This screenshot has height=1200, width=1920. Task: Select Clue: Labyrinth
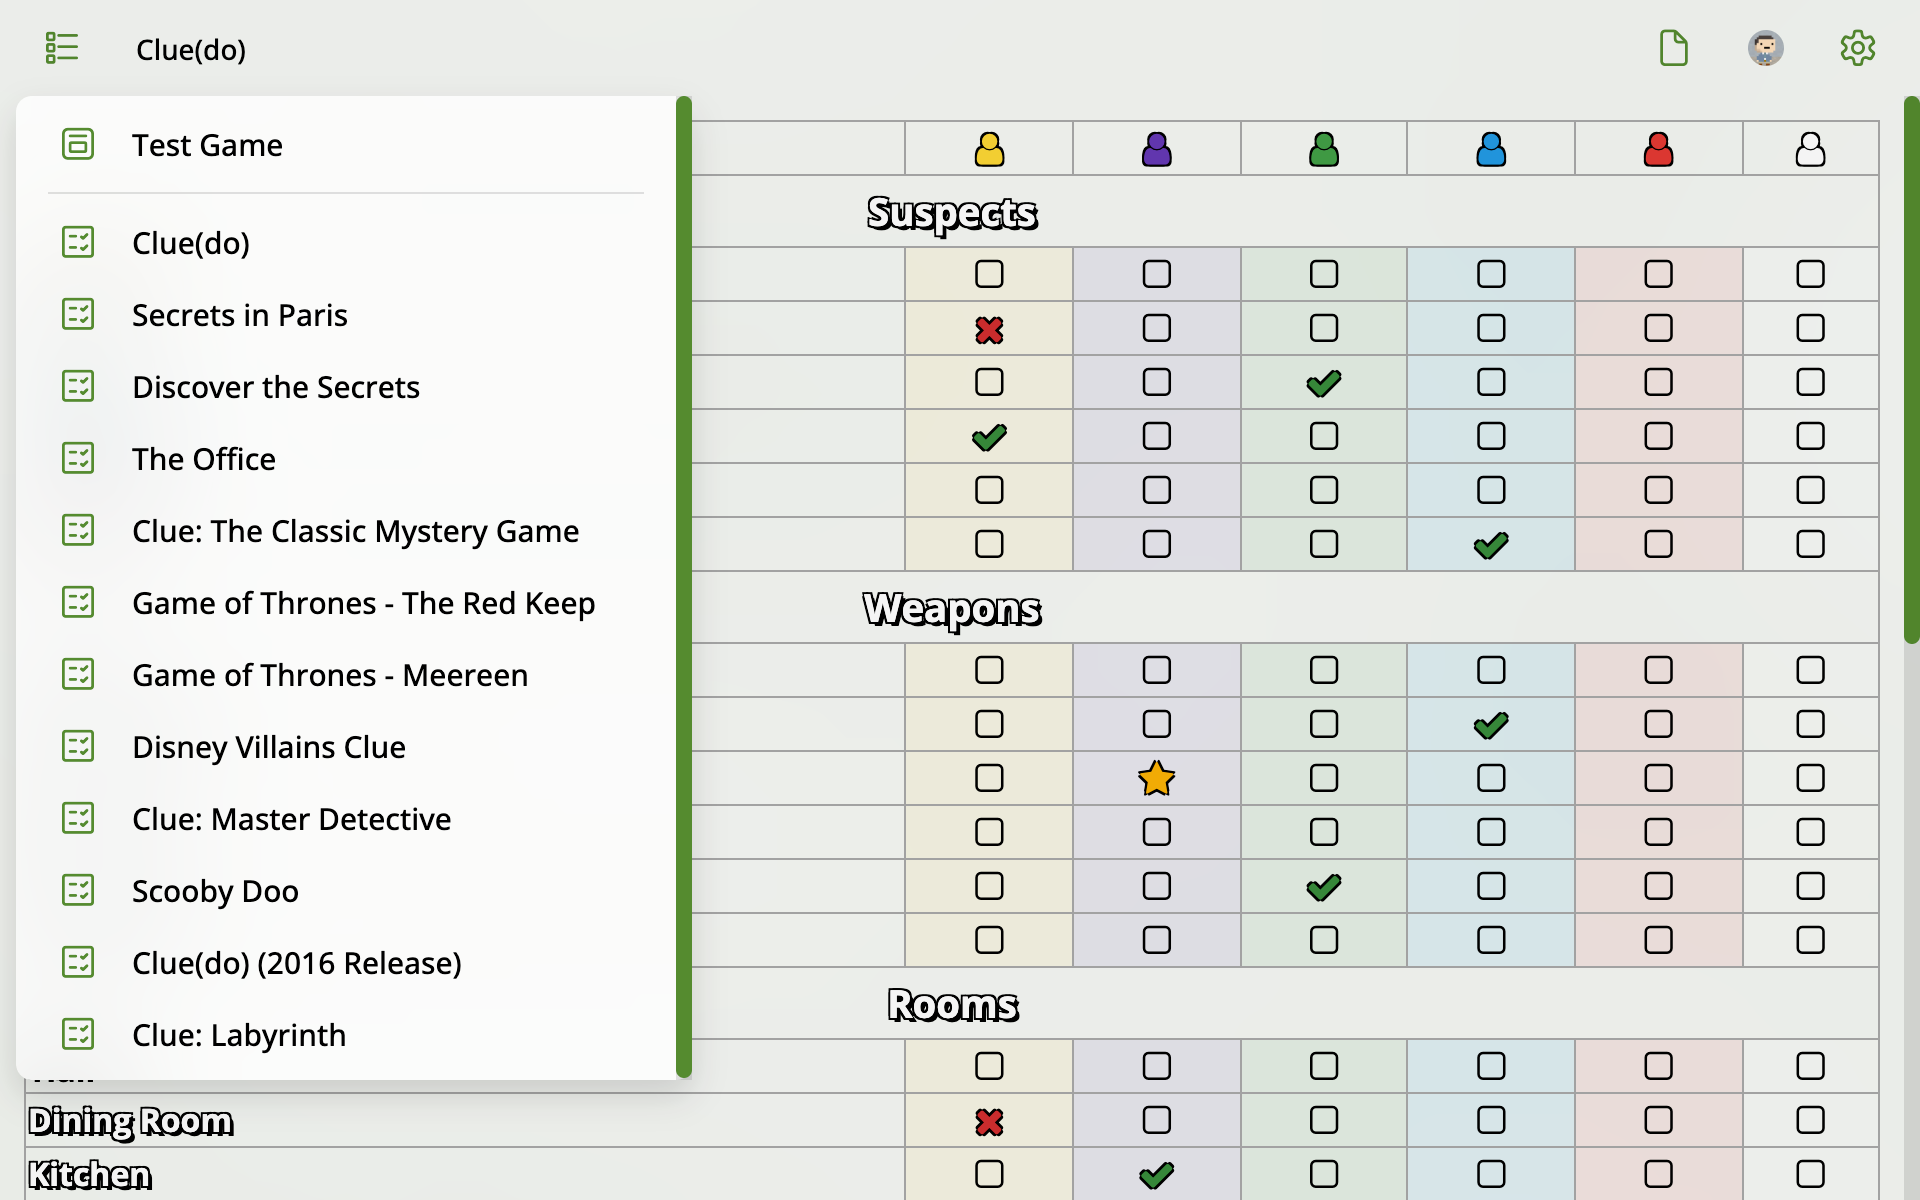[346, 1035]
